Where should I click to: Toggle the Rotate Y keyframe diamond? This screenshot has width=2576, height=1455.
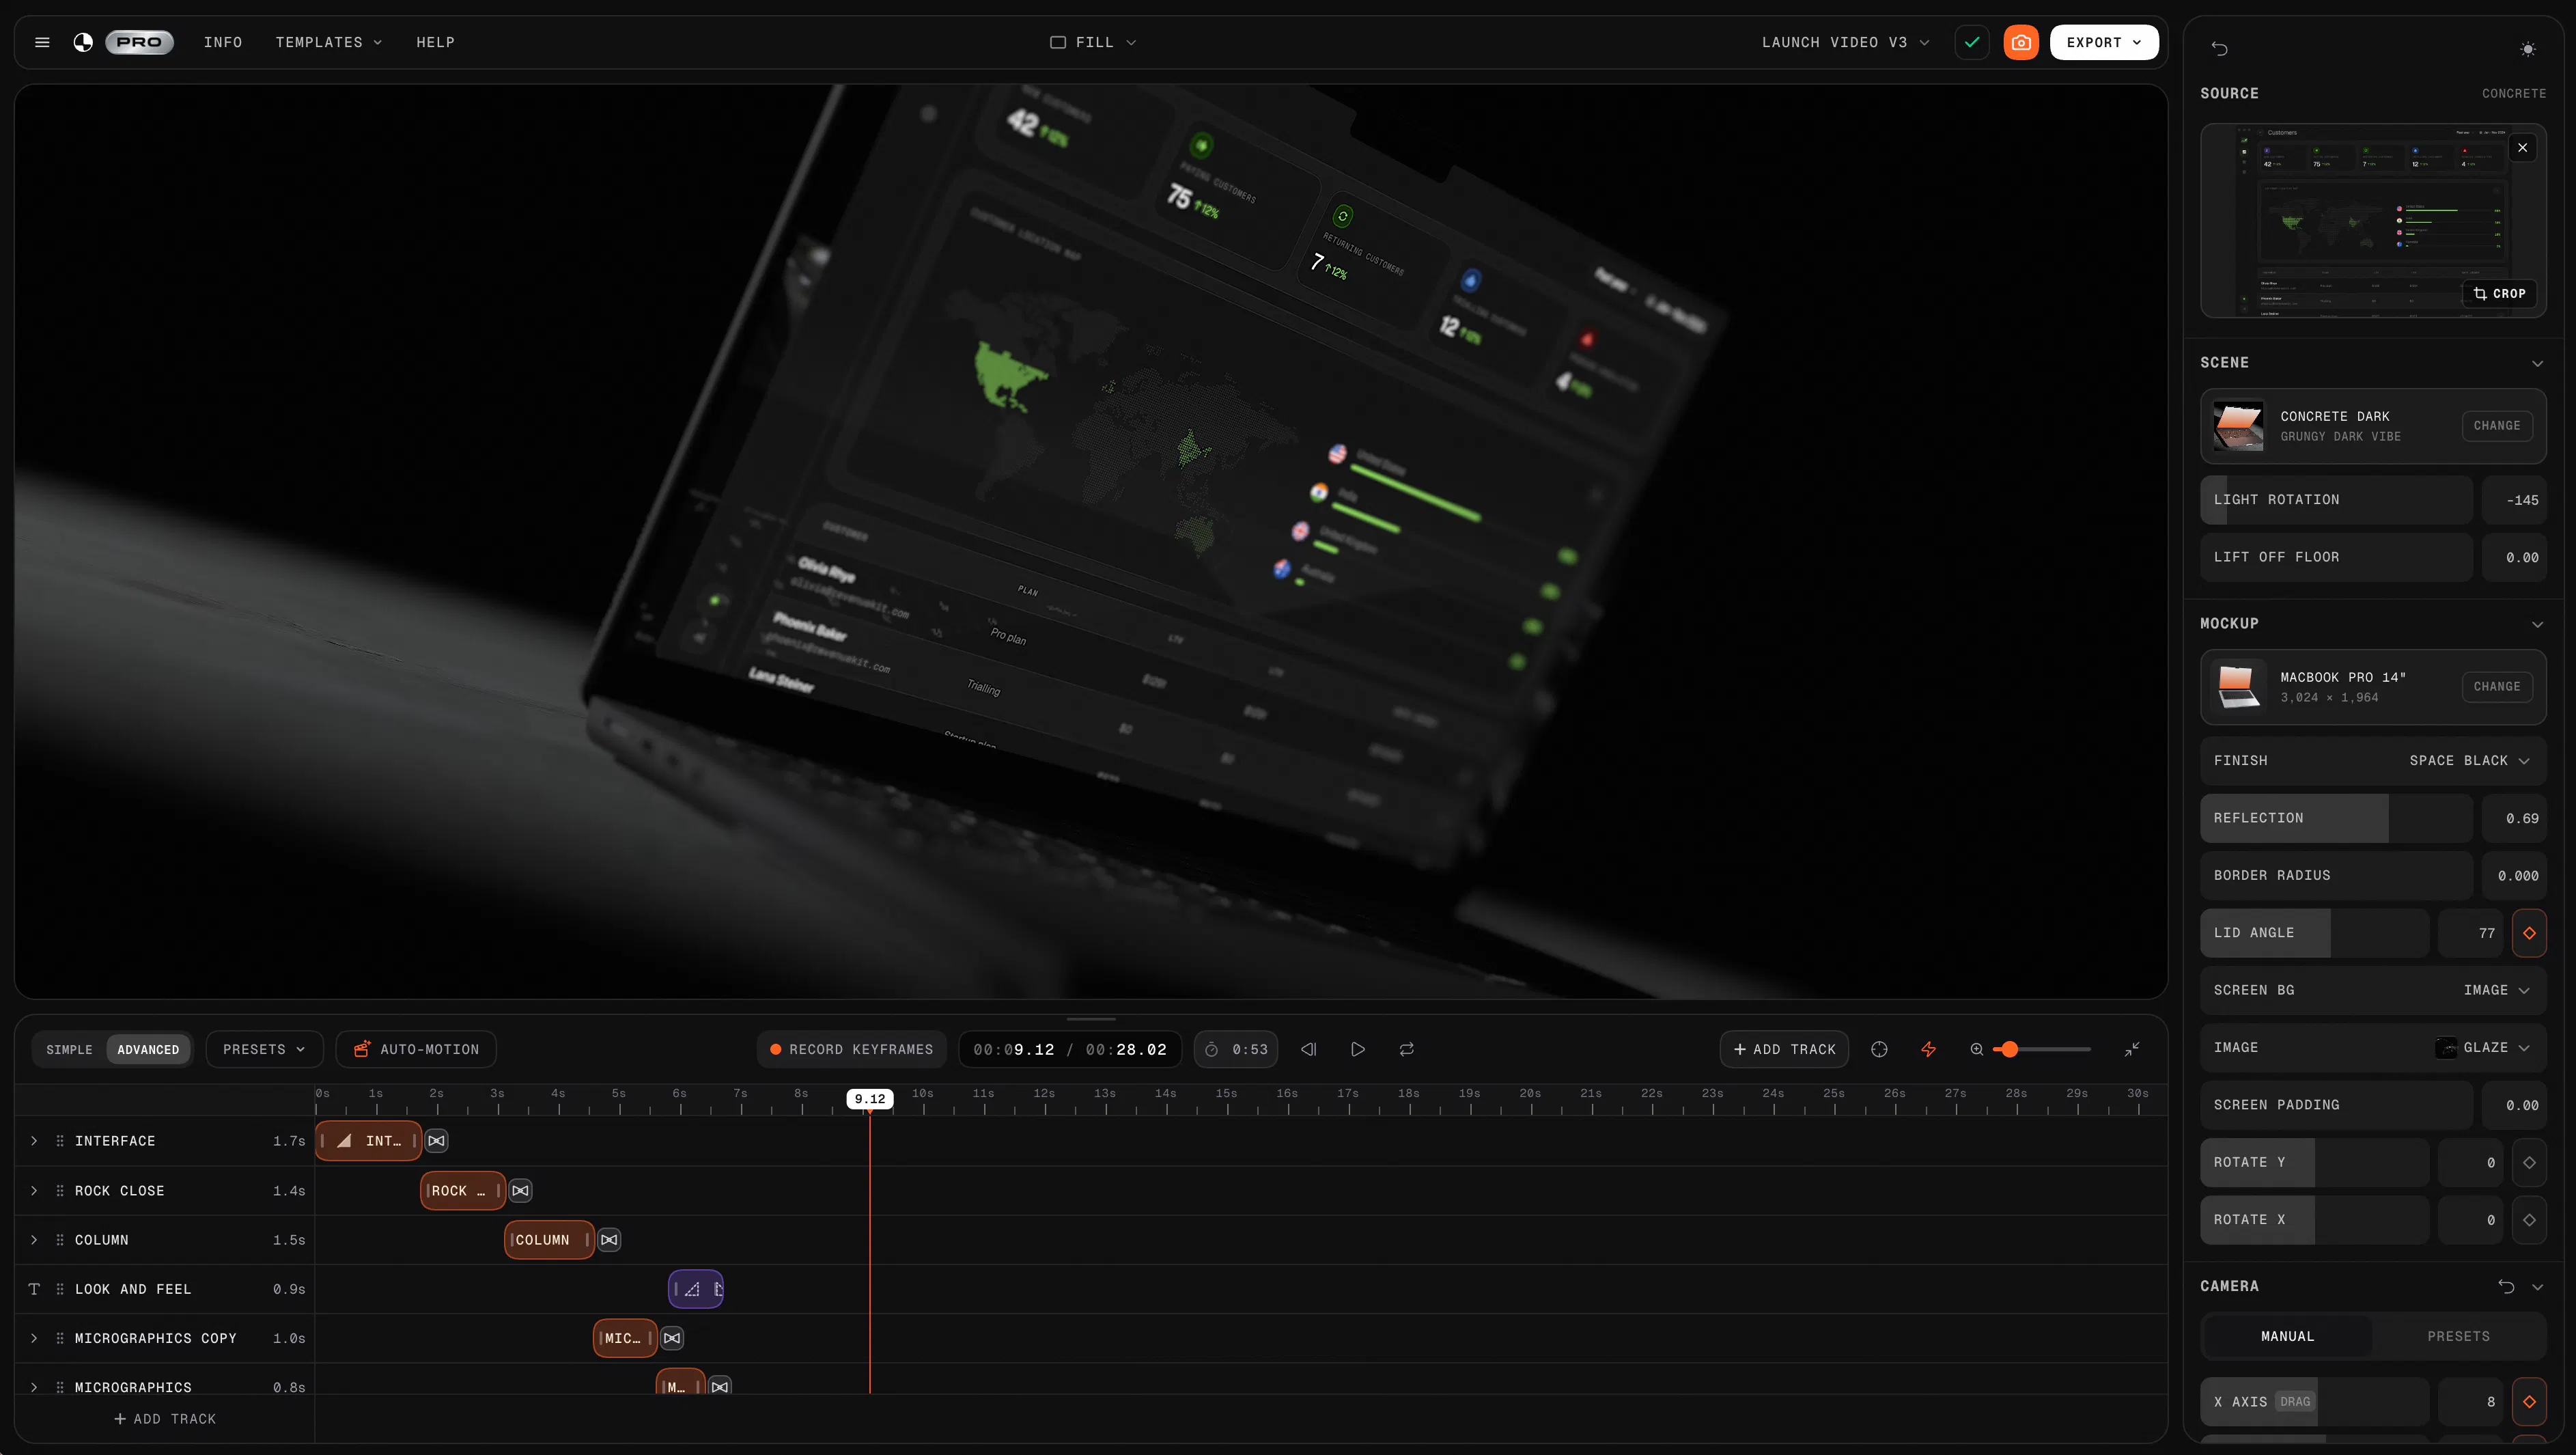click(2529, 1162)
